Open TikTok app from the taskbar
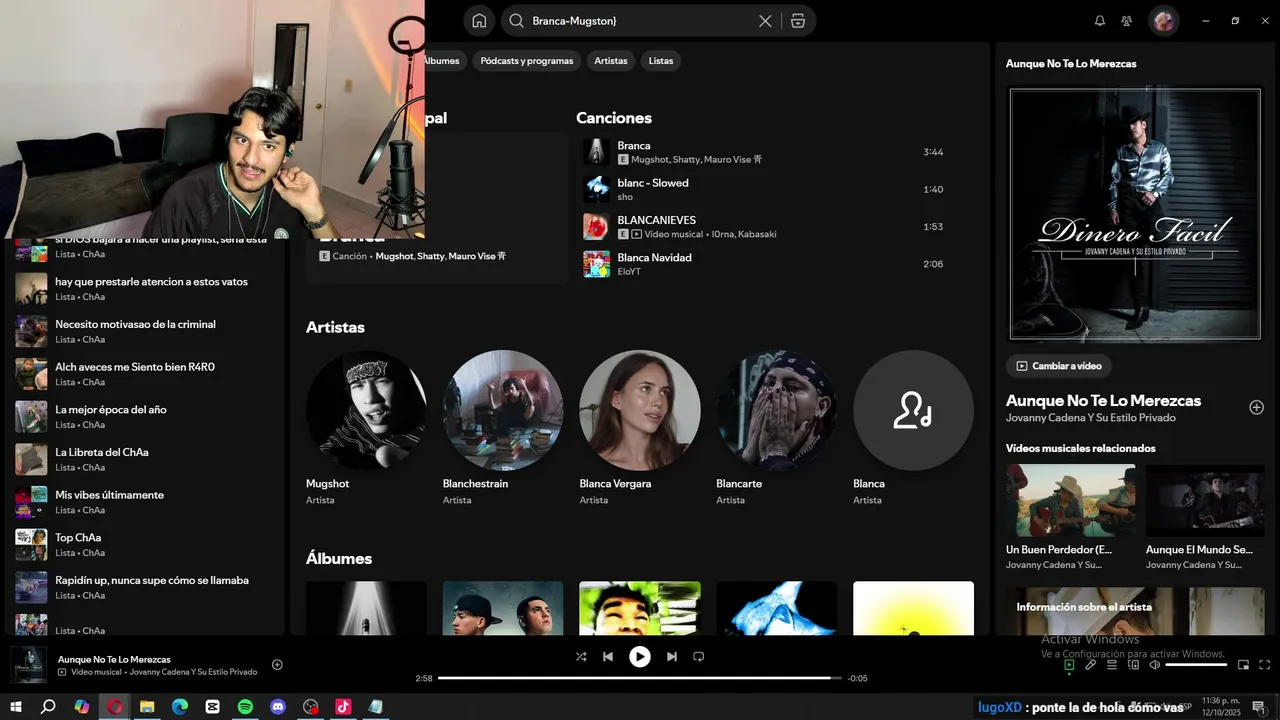The height and width of the screenshot is (720, 1280). [x=343, y=706]
